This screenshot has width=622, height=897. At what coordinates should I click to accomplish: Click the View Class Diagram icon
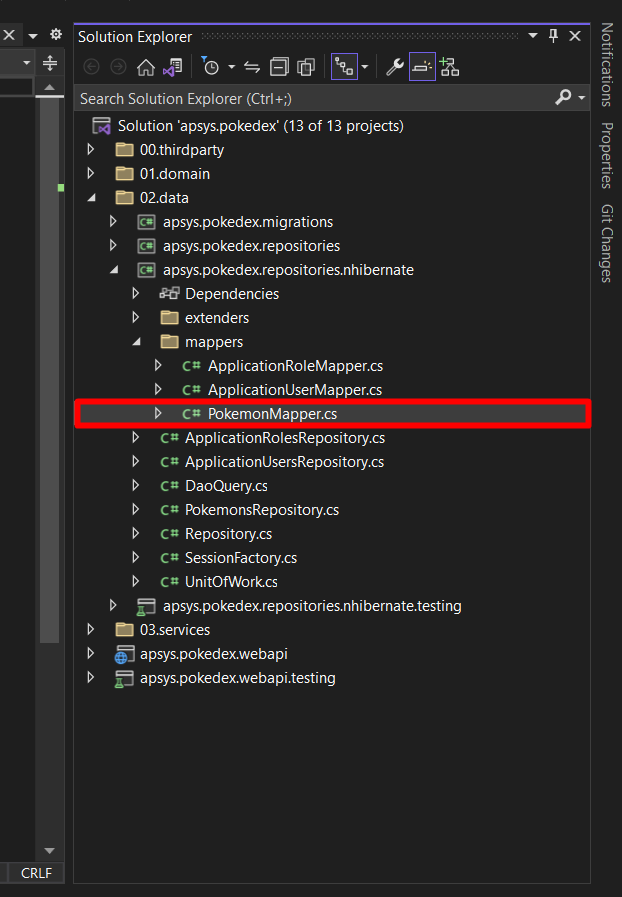(x=449, y=67)
